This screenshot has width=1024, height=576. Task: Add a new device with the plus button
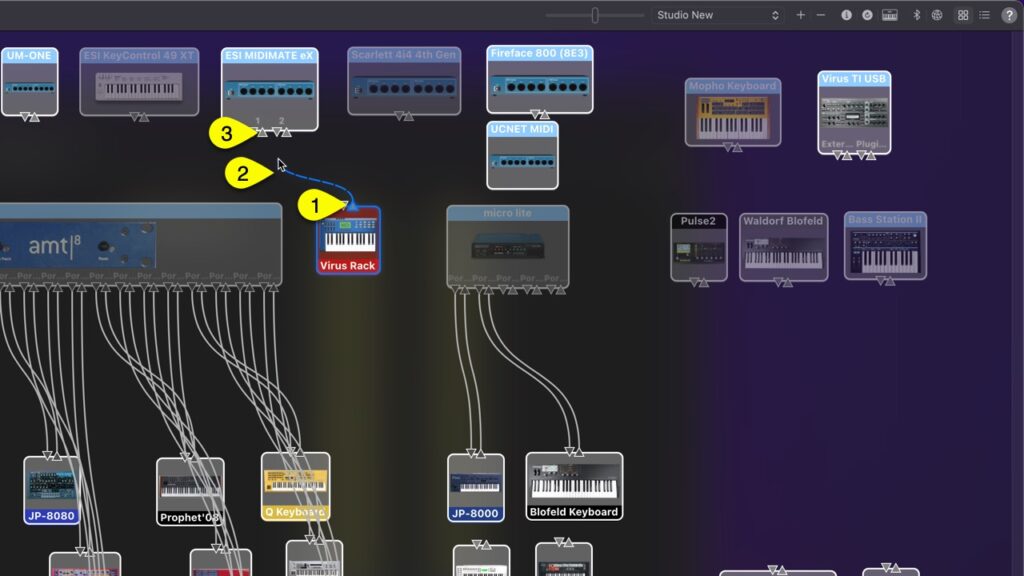click(x=800, y=15)
